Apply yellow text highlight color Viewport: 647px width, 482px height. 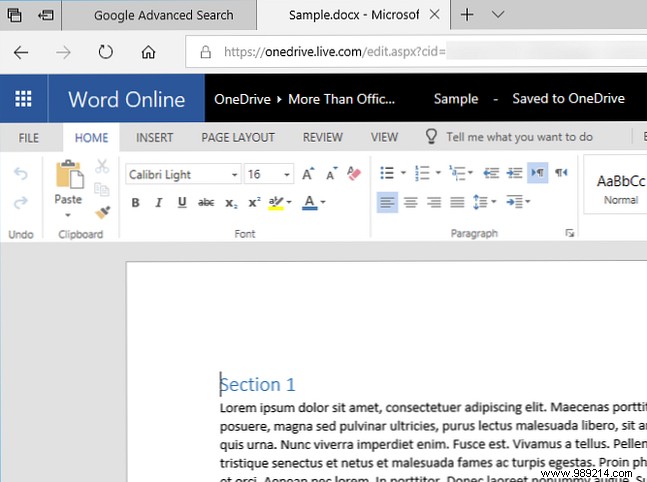(276, 203)
